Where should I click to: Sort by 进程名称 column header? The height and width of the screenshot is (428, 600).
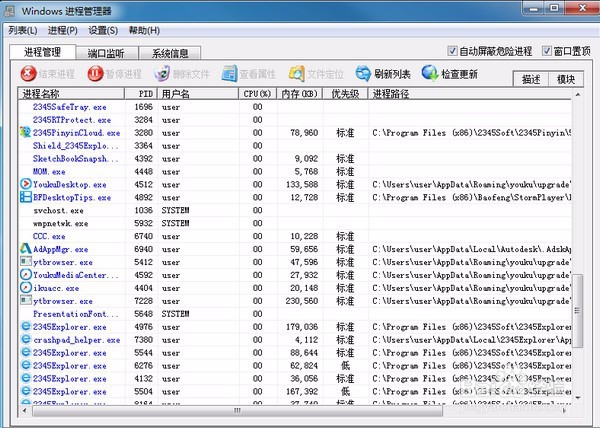point(71,94)
